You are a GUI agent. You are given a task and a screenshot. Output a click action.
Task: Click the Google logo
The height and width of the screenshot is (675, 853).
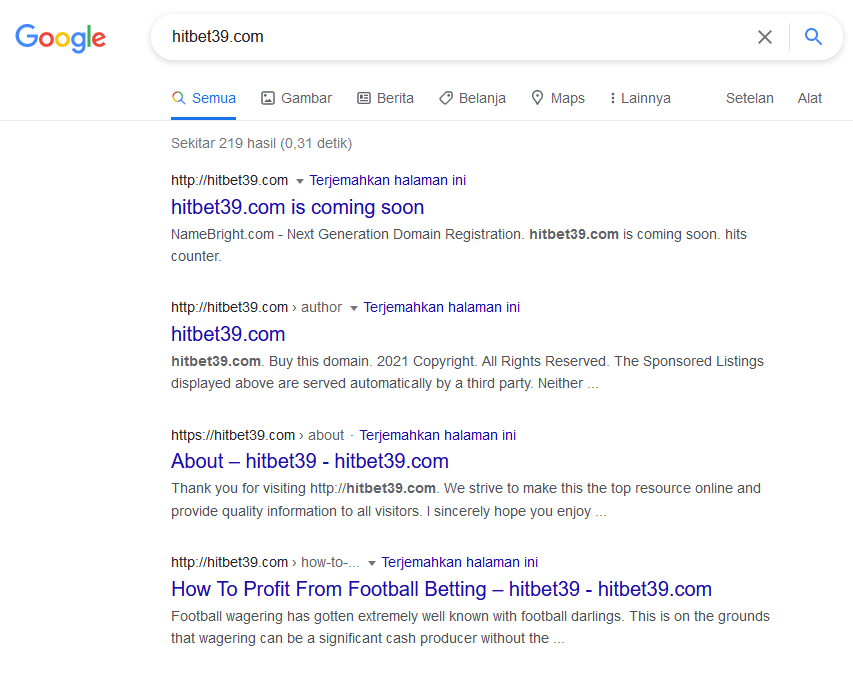(60, 38)
